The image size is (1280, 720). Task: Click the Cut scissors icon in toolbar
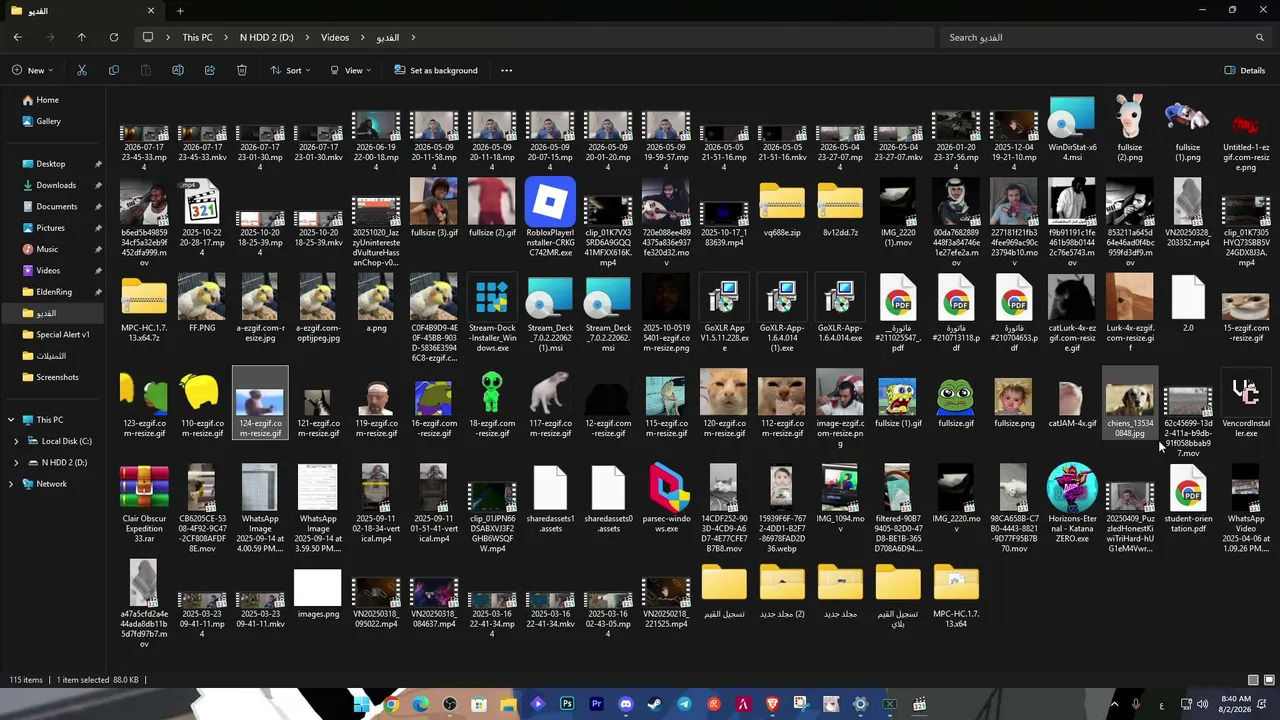click(x=82, y=70)
